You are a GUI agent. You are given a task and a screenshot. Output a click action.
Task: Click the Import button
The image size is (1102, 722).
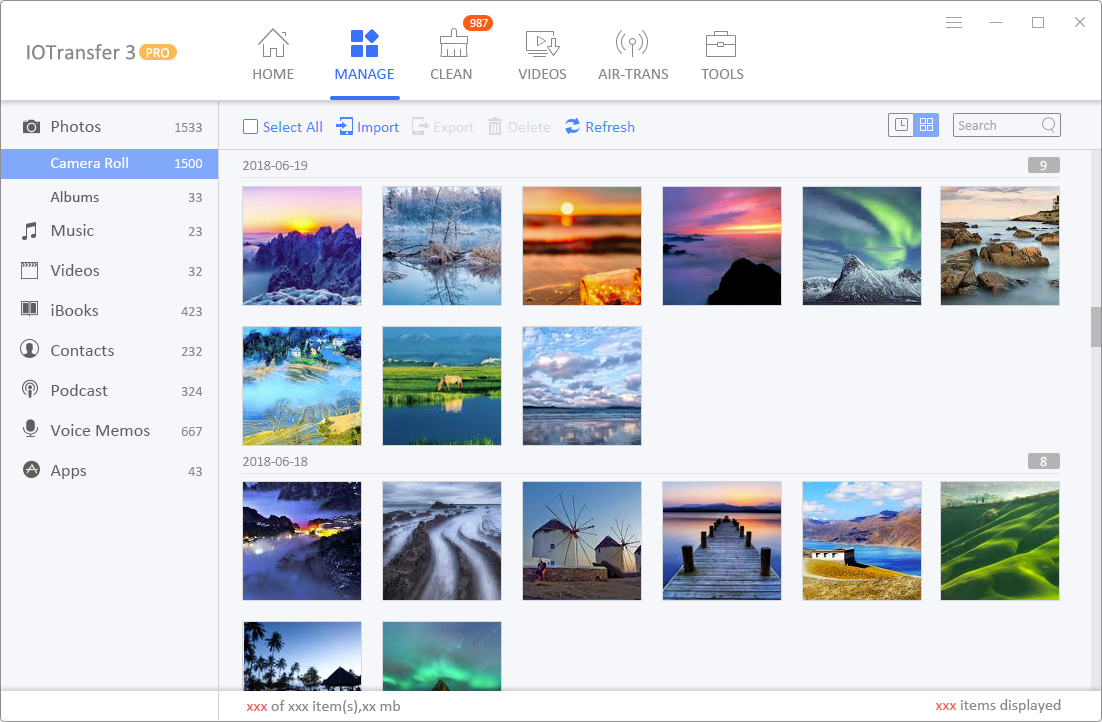[x=367, y=126]
